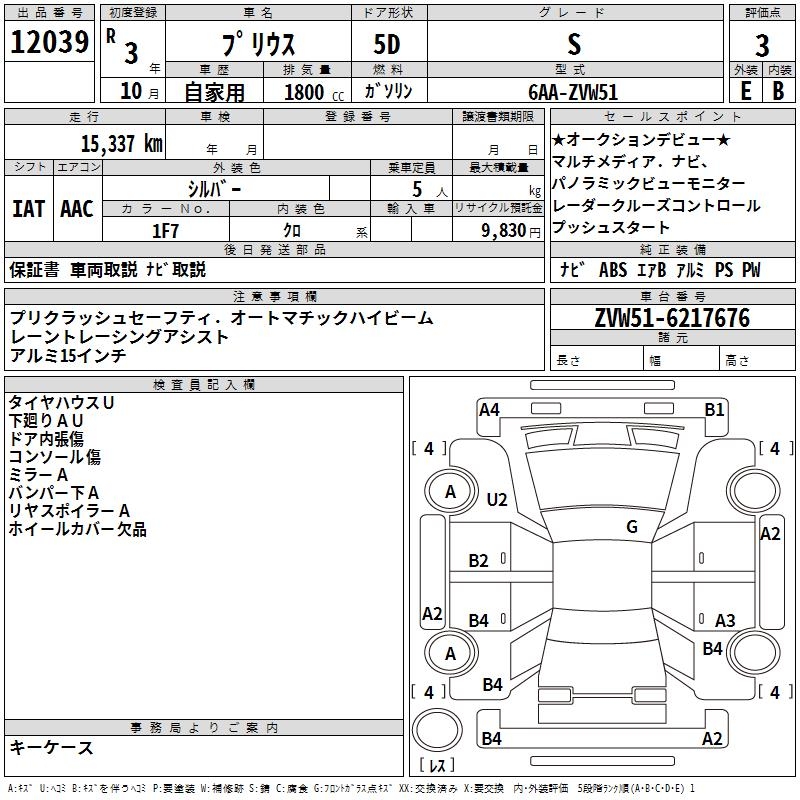
Task: Select inspector note バンパー下A
Action: click(x=54, y=493)
